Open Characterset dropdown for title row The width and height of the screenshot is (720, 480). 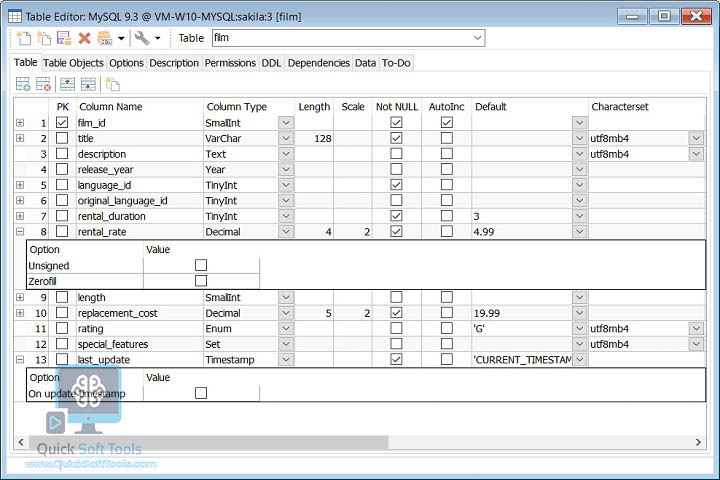pos(696,138)
